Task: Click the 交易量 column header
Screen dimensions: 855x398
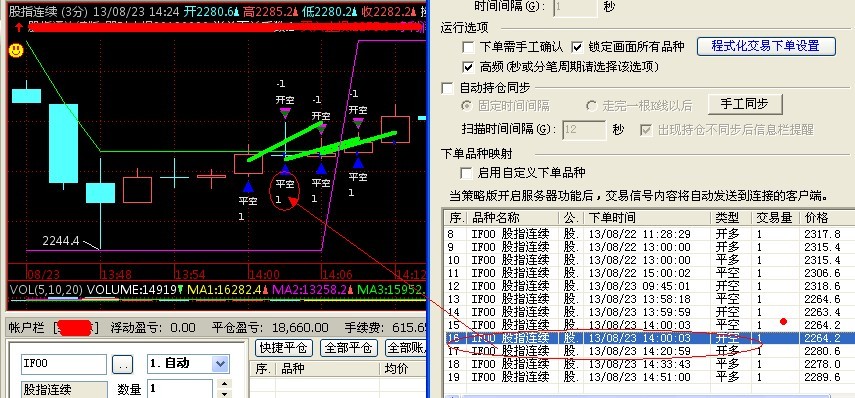Action: [775, 218]
